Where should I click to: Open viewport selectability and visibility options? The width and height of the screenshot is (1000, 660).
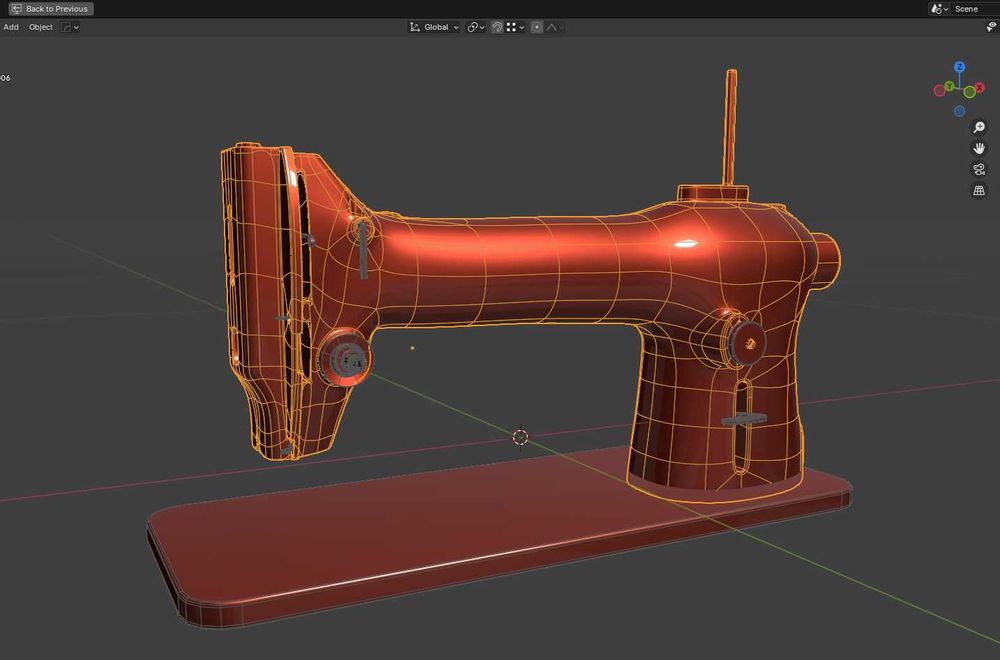pyautogui.click(x=992, y=27)
